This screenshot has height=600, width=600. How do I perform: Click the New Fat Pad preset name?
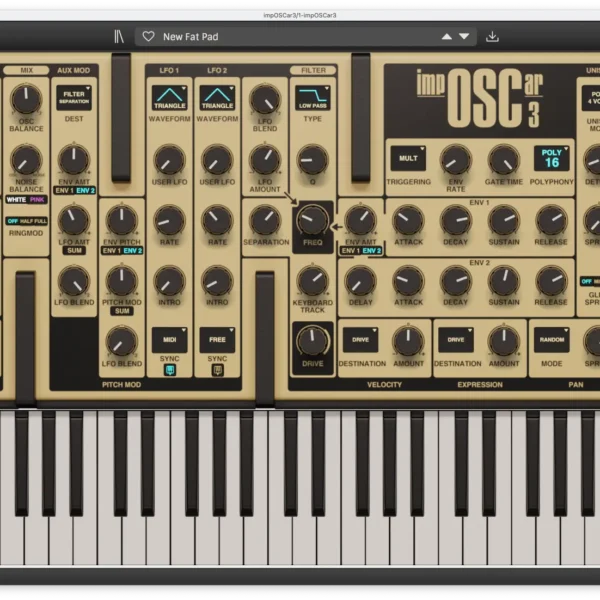click(x=190, y=36)
